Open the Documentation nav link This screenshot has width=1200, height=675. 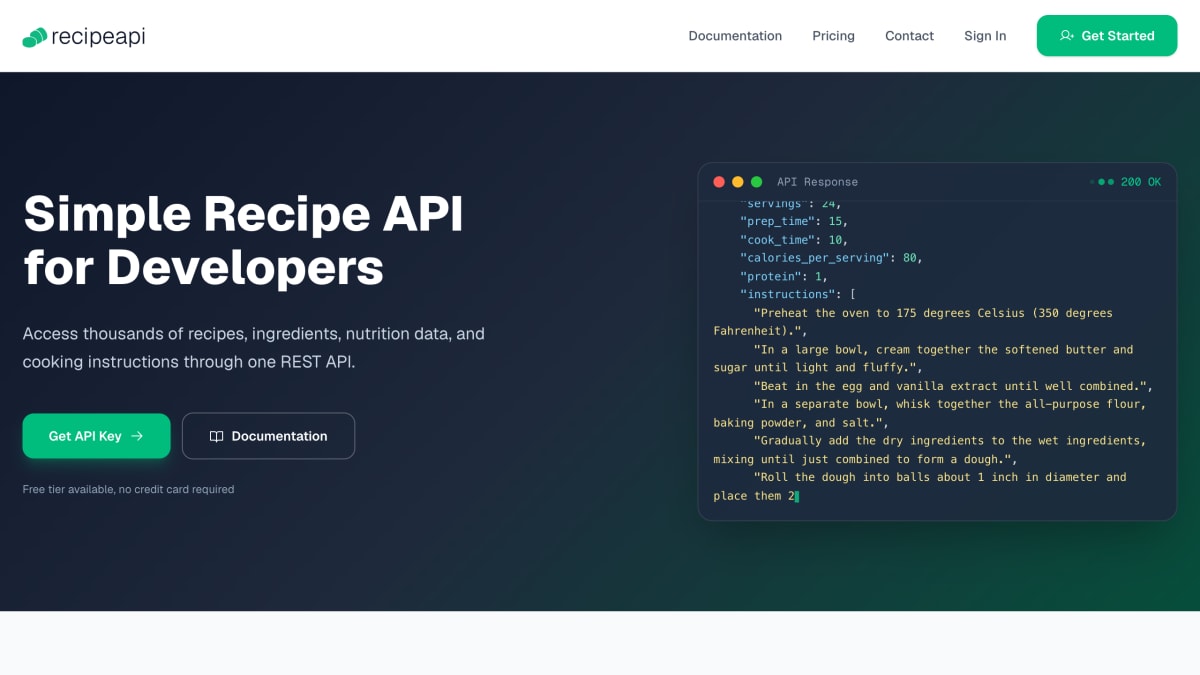click(735, 36)
